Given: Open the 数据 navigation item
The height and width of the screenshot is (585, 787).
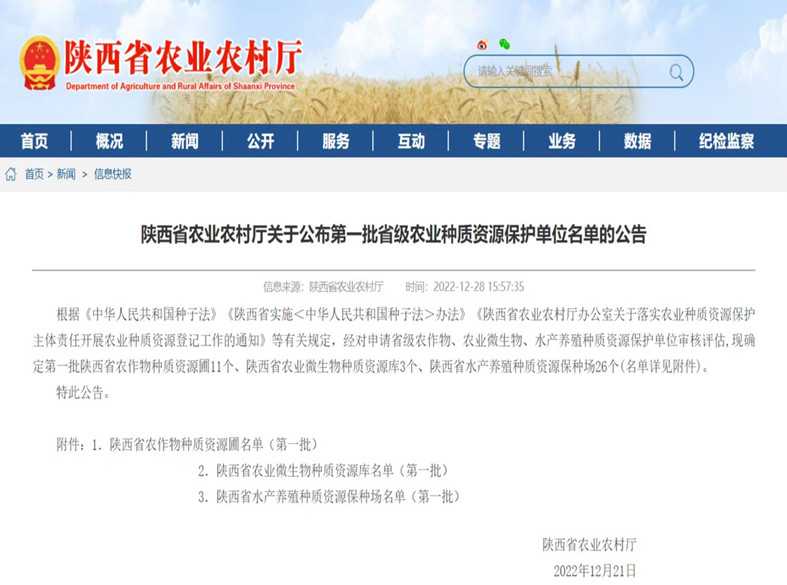Looking at the screenshot, I should [x=638, y=141].
